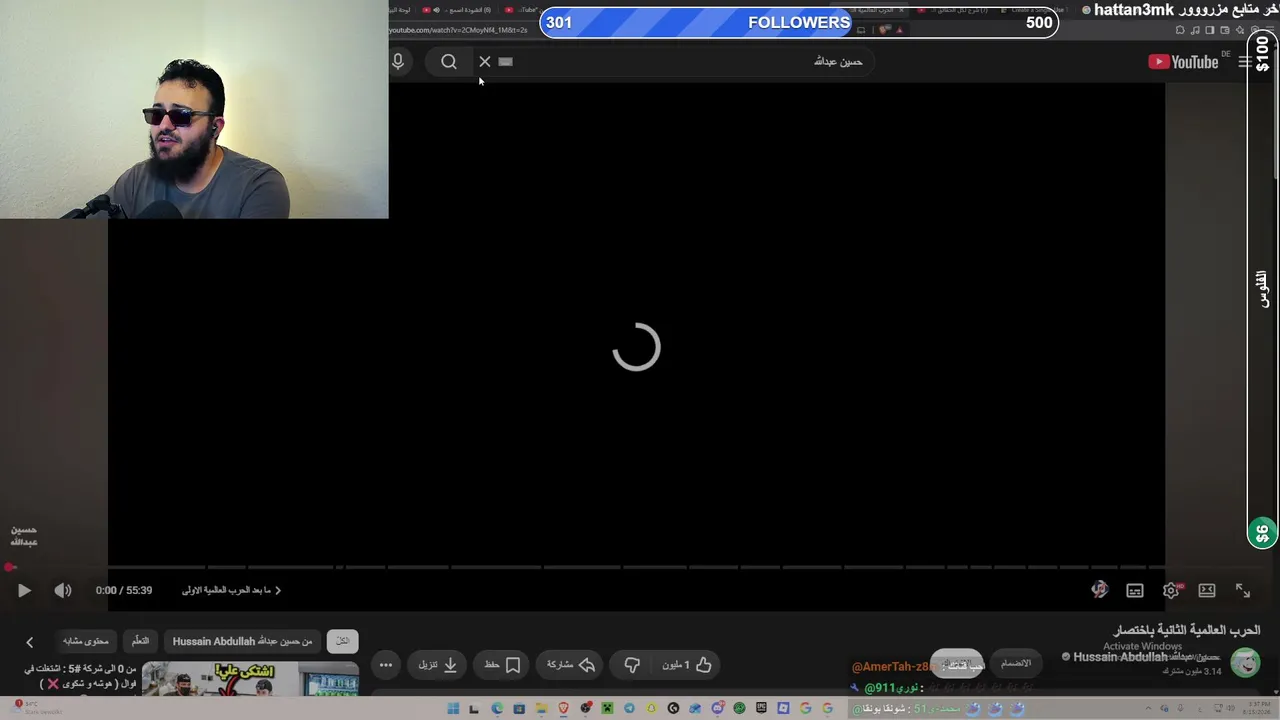Open the YouTube home logo
Screen dimensions: 1280x720
click(1183, 62)
